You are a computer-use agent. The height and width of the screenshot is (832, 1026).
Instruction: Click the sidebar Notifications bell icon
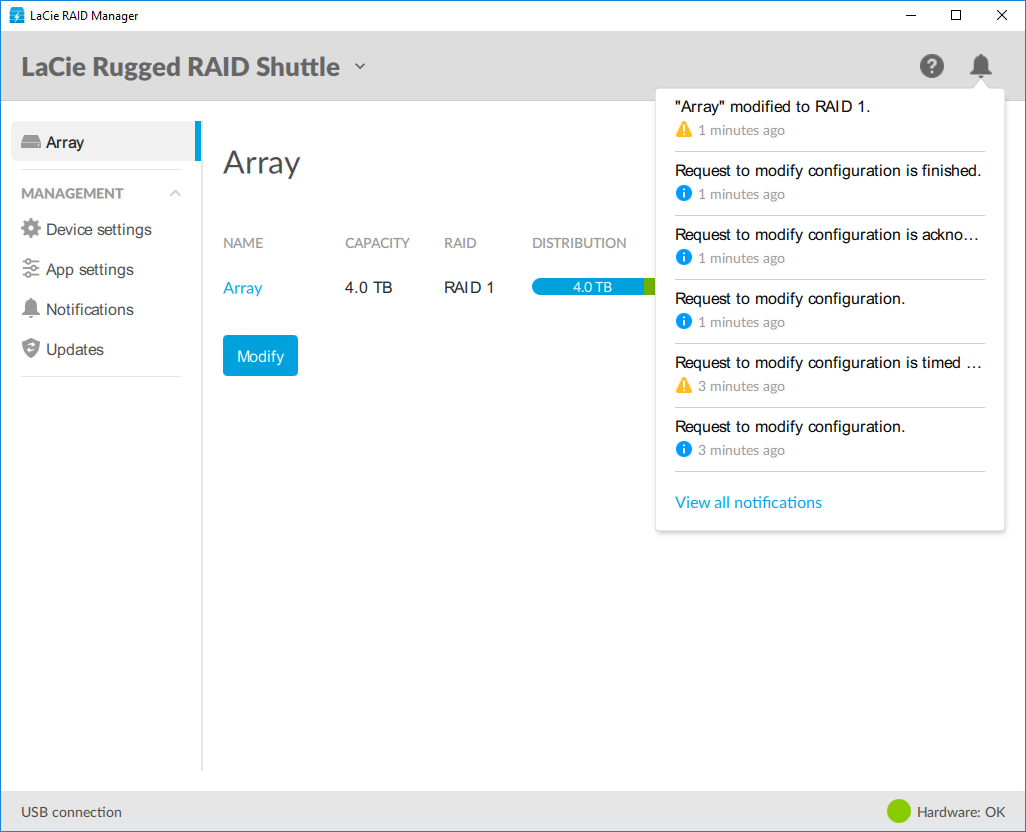31,309
